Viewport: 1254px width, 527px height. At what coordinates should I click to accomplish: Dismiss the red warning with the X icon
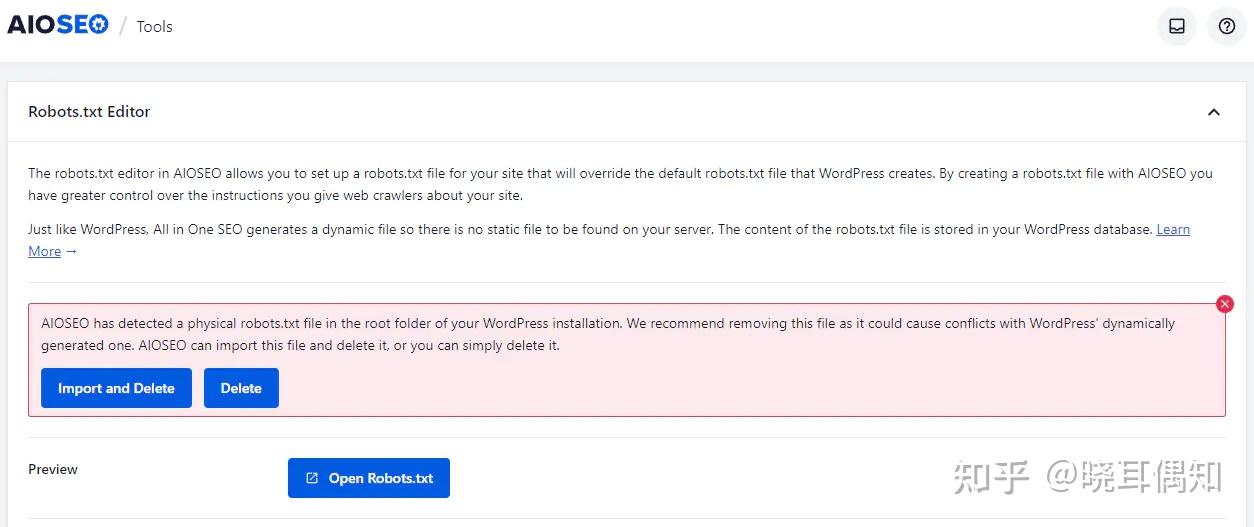(x=1225, y=304)
